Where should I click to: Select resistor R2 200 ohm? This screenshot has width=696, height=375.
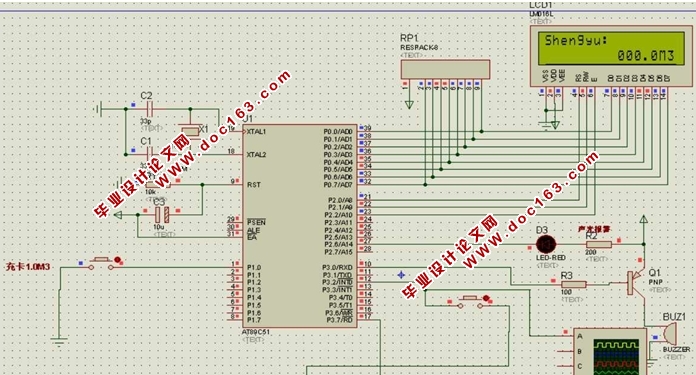(x=599, y=244)
